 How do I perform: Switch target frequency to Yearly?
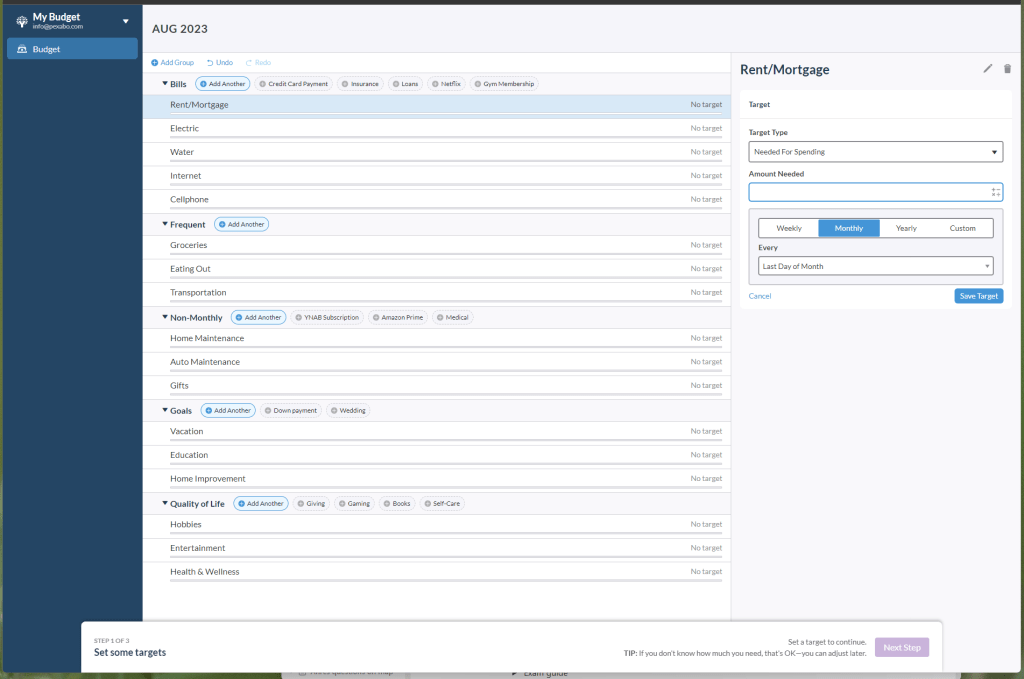point(906,228)
